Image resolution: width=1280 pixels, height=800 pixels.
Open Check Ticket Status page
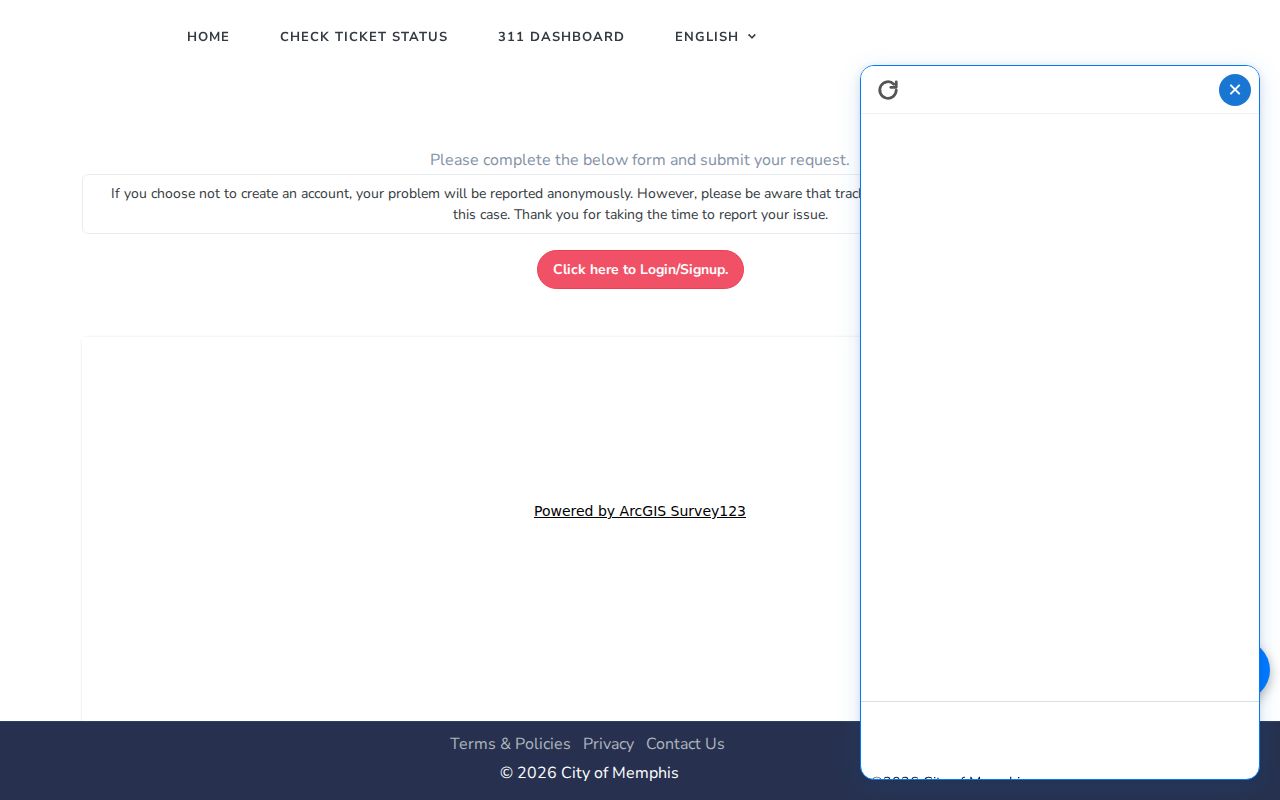364,37
